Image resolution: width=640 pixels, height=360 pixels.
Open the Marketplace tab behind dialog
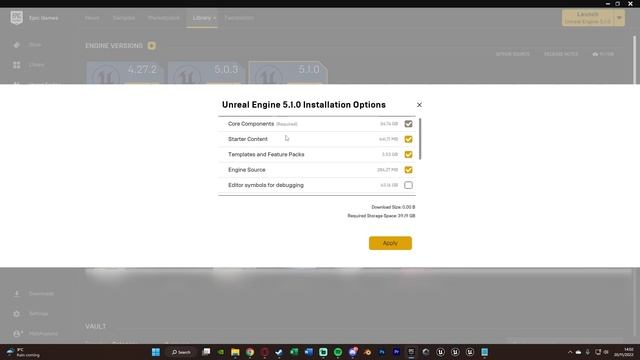[x=164, y=18]
